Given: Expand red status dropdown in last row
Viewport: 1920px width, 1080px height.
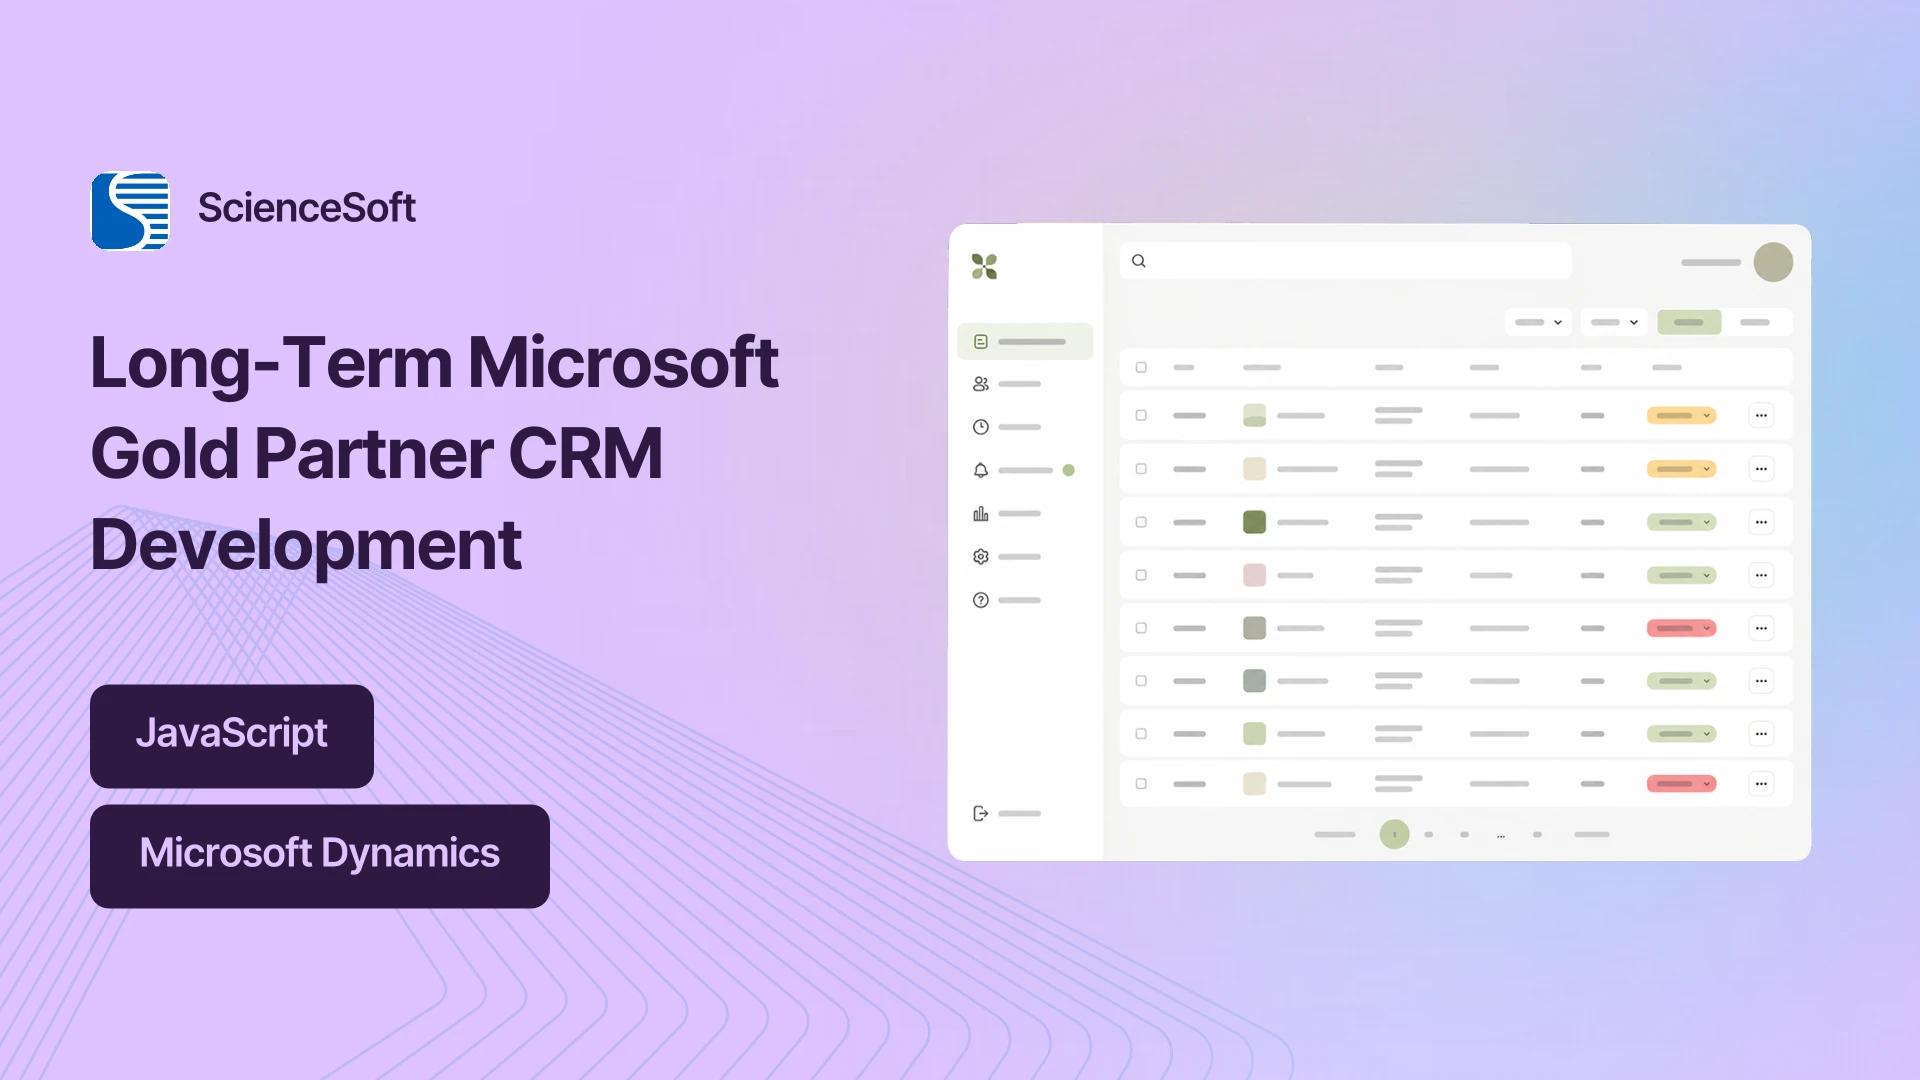Looking at the screenshot, I should [1681, 784].
